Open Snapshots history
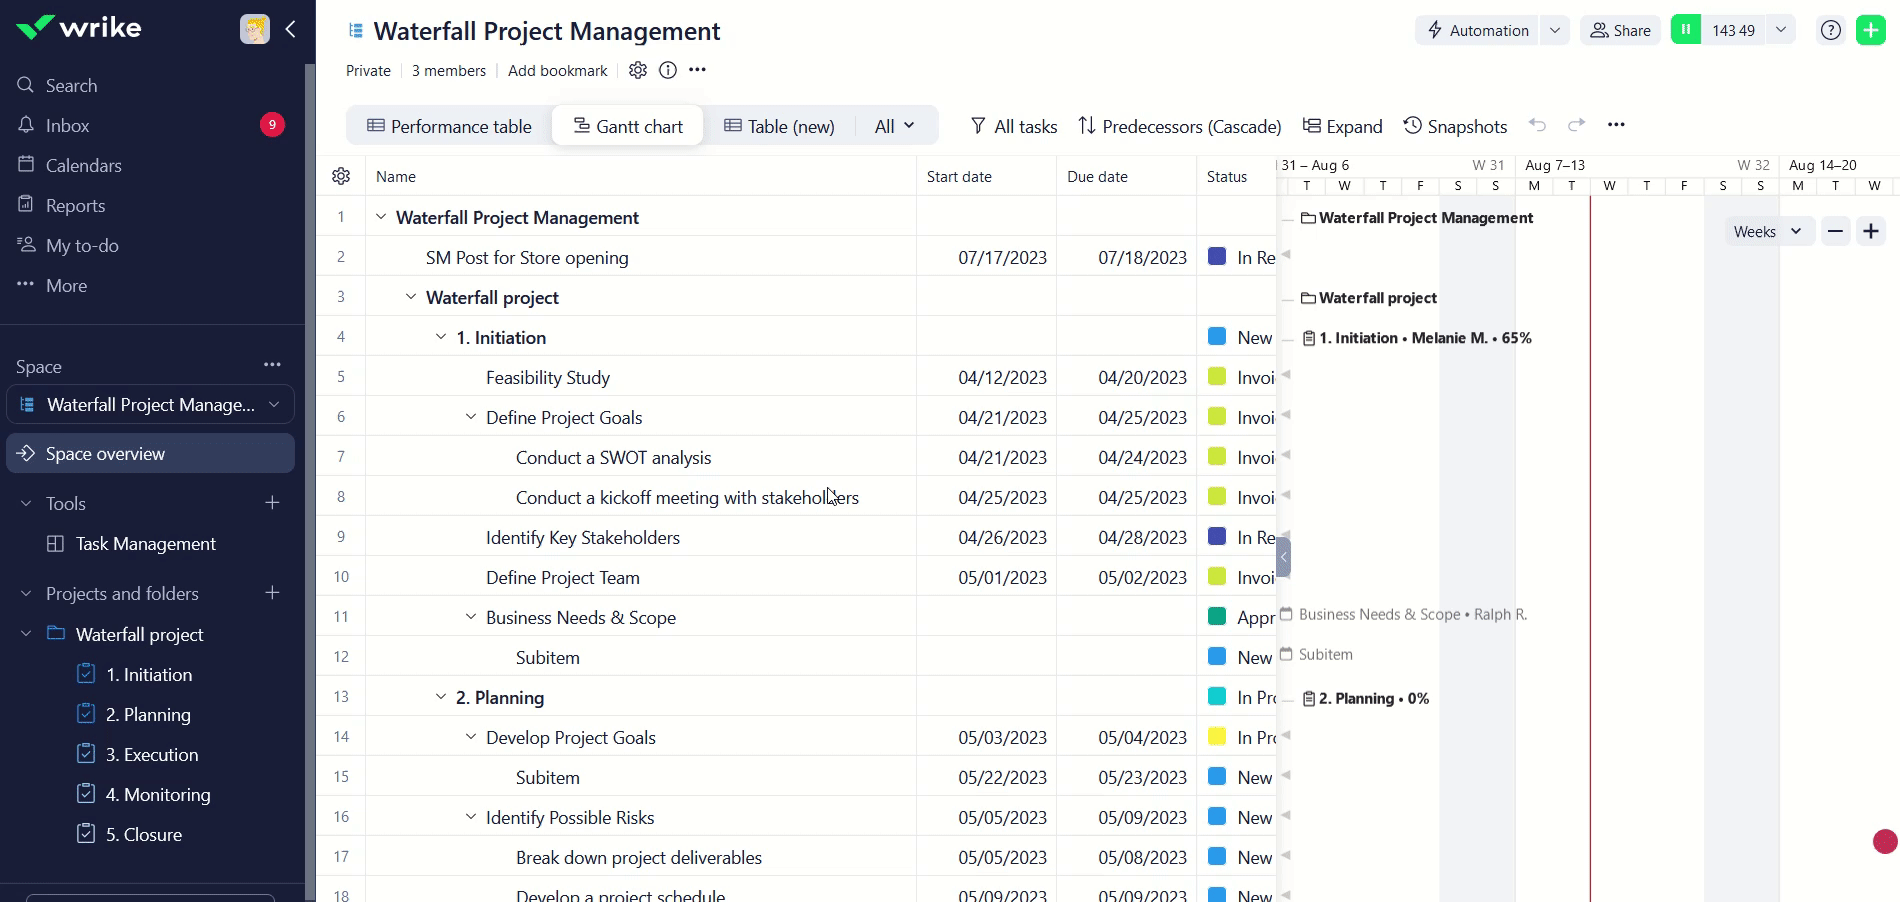 1455,126
